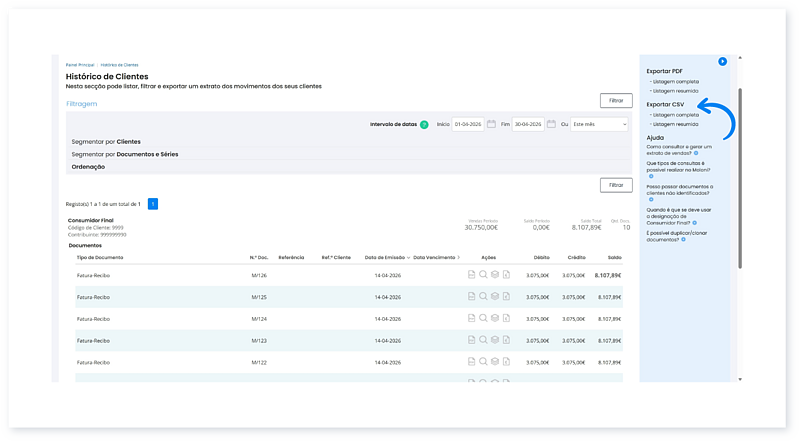Click the magnifier icon for document M/122
The width and height of the screenshot is (800, 442).
pos(483,362)
